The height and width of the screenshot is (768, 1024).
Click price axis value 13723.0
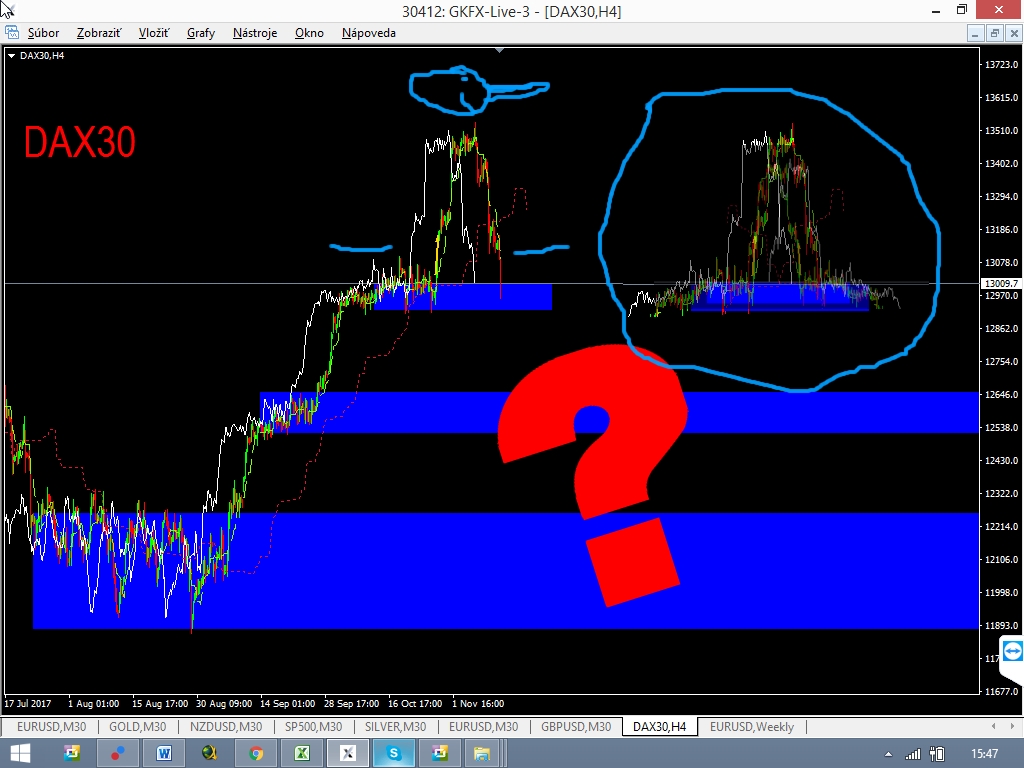1001,65
